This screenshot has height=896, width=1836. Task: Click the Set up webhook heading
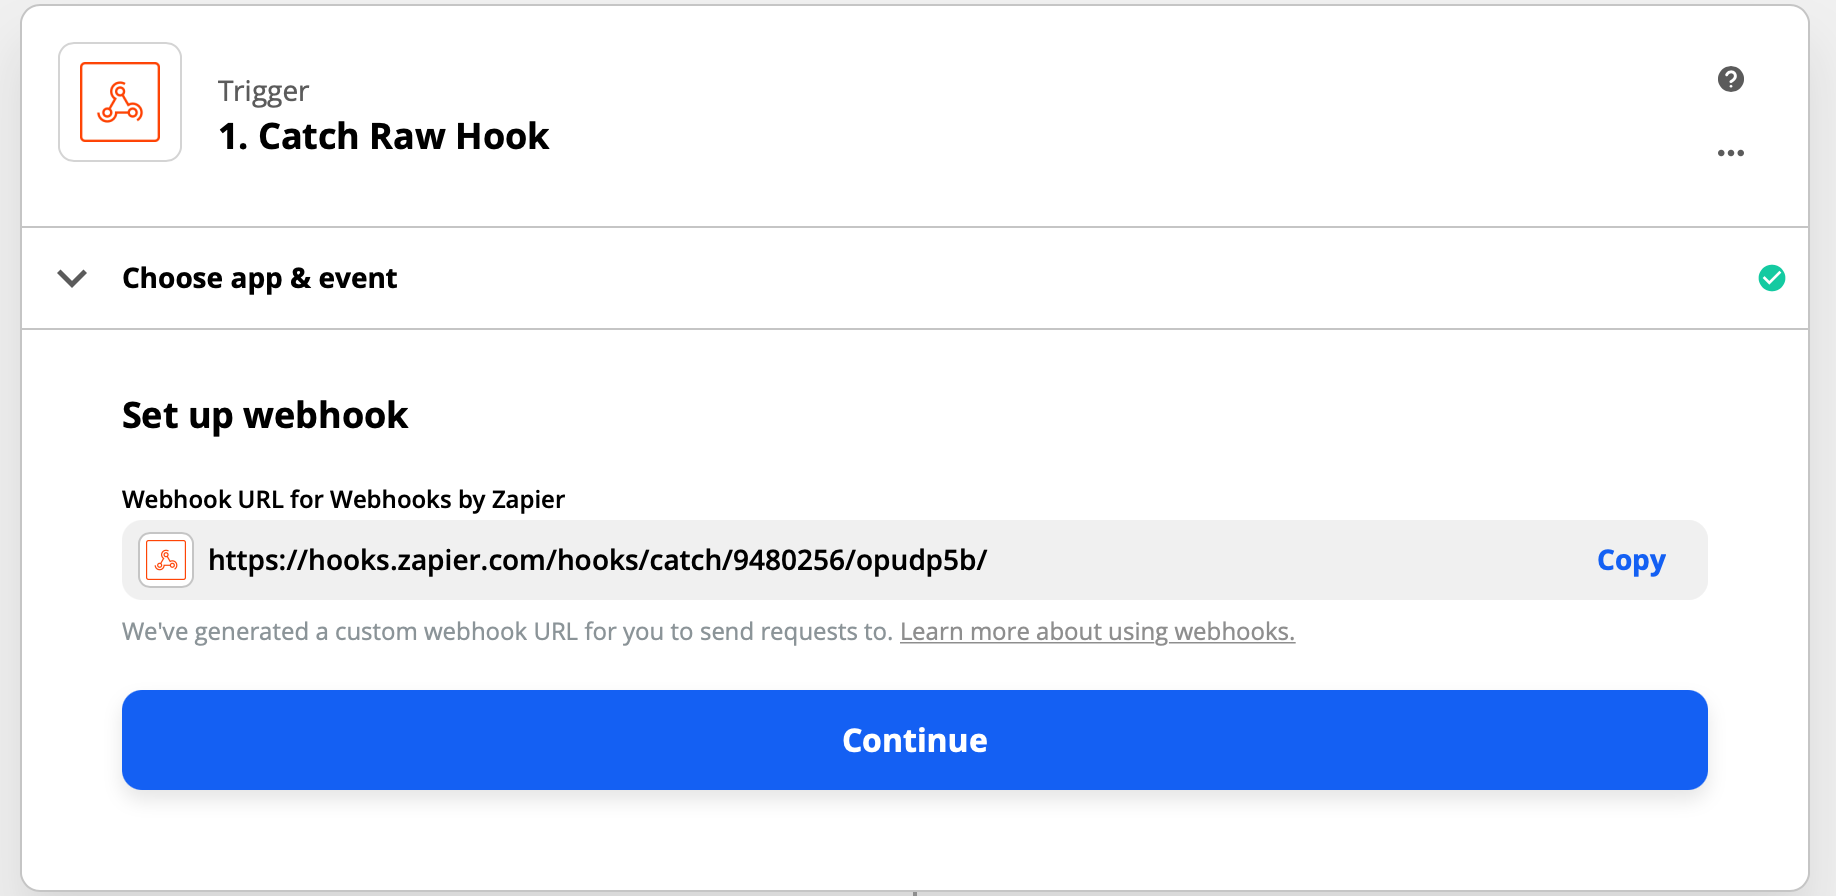(x=265, y=415)
